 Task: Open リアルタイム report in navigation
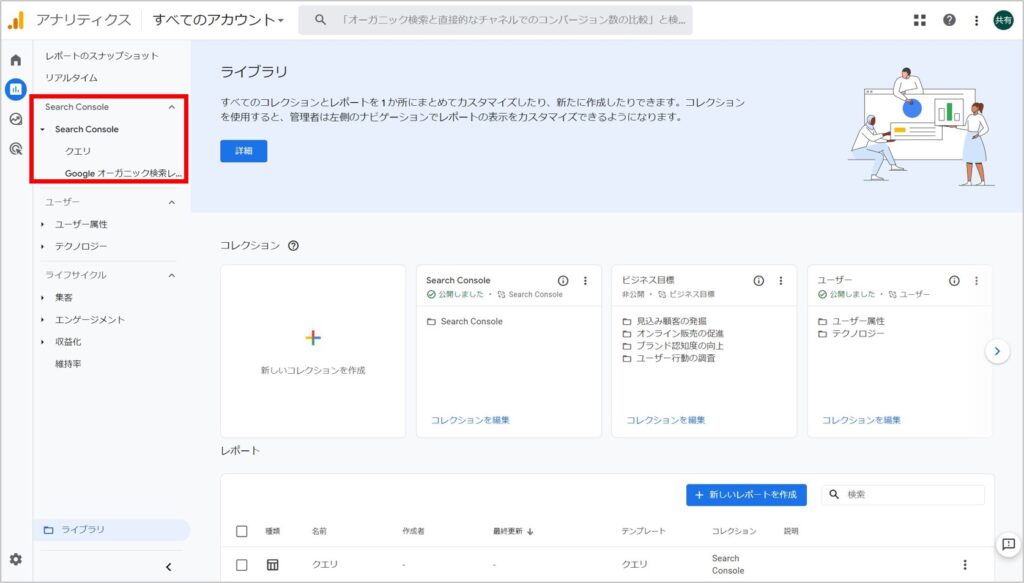71,78
